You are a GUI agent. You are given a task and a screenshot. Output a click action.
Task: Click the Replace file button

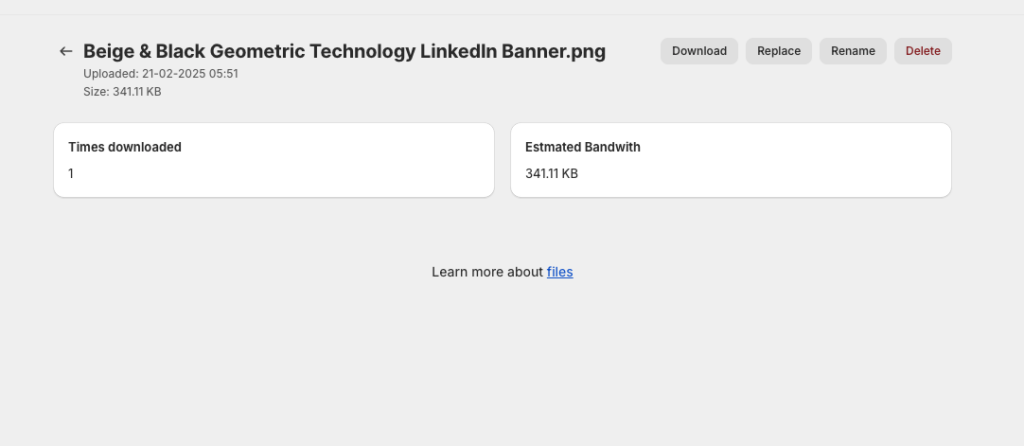[x=778, y=51]
